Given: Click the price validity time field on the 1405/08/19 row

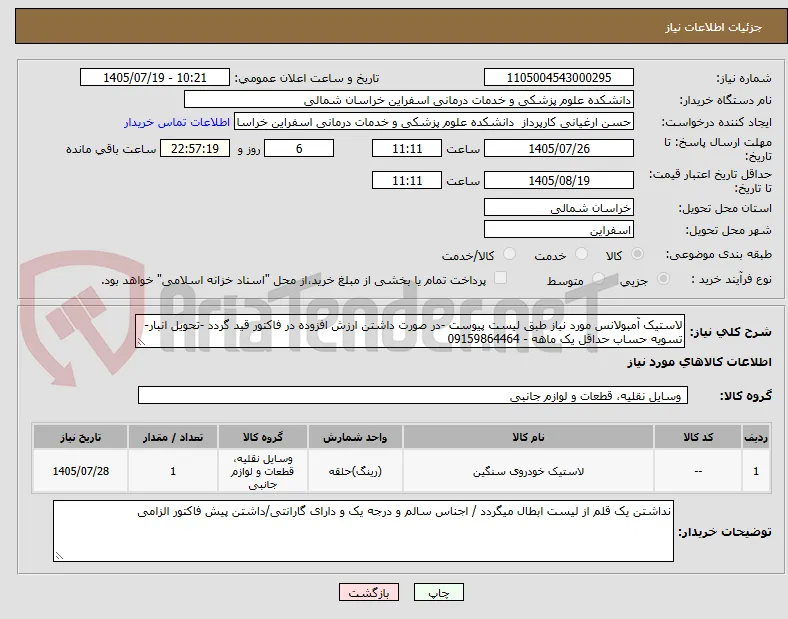Looking at the screenshot, I should tap(407, 180).
